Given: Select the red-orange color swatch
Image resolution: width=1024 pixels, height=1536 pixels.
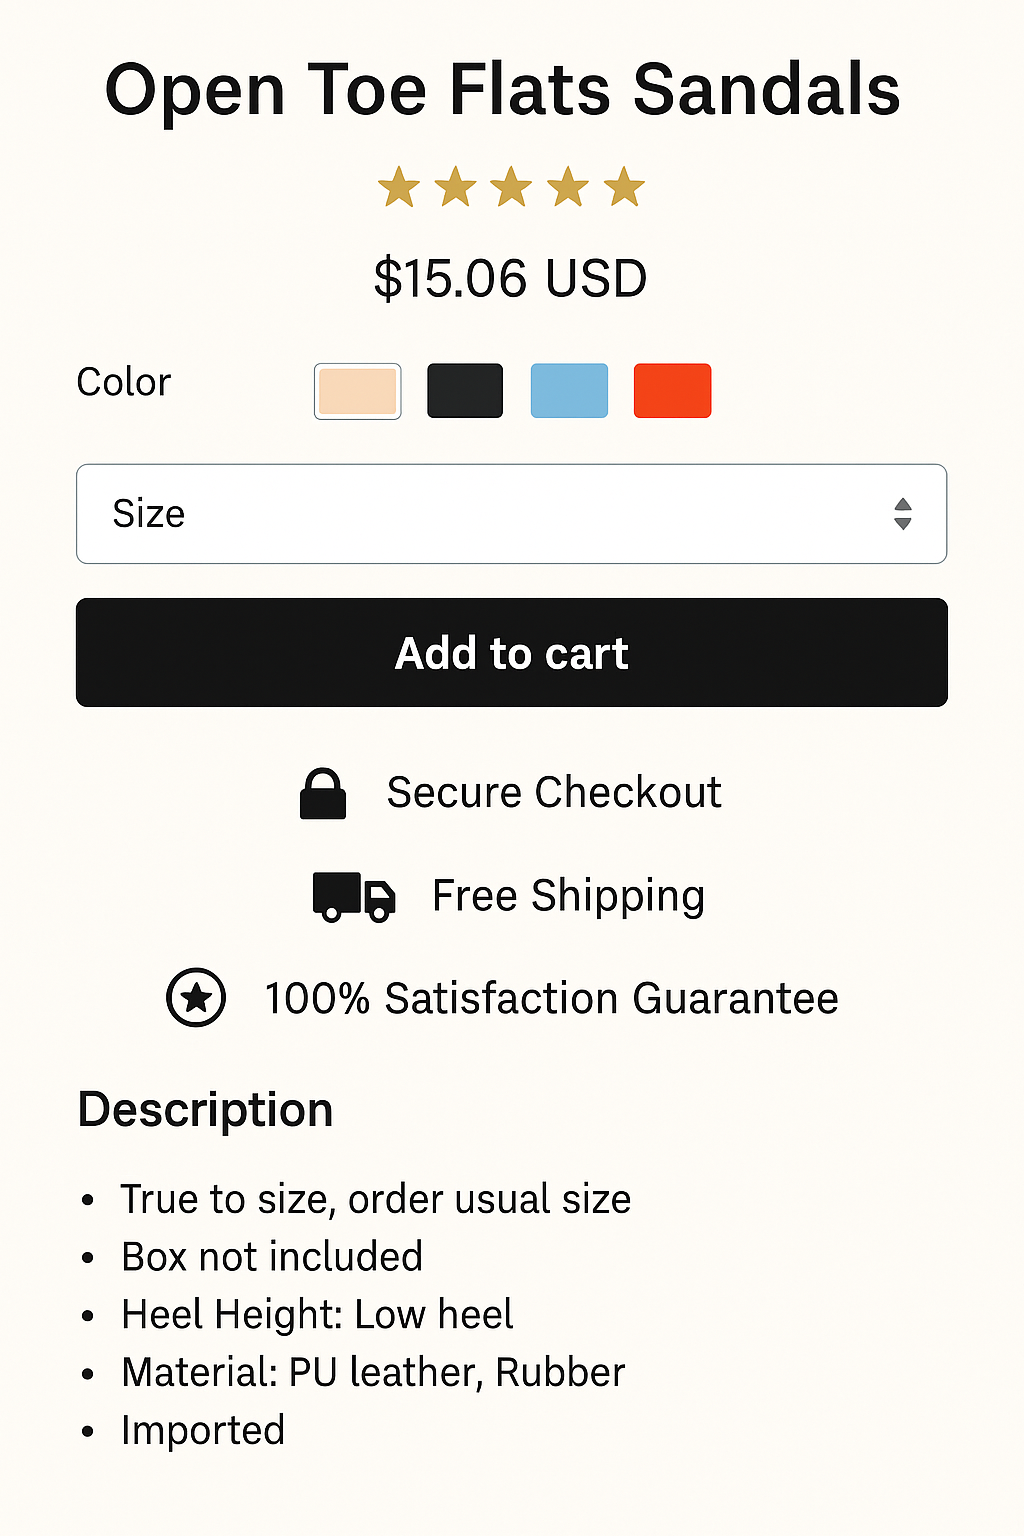Looking at the screenshot, I should (673, 391).
